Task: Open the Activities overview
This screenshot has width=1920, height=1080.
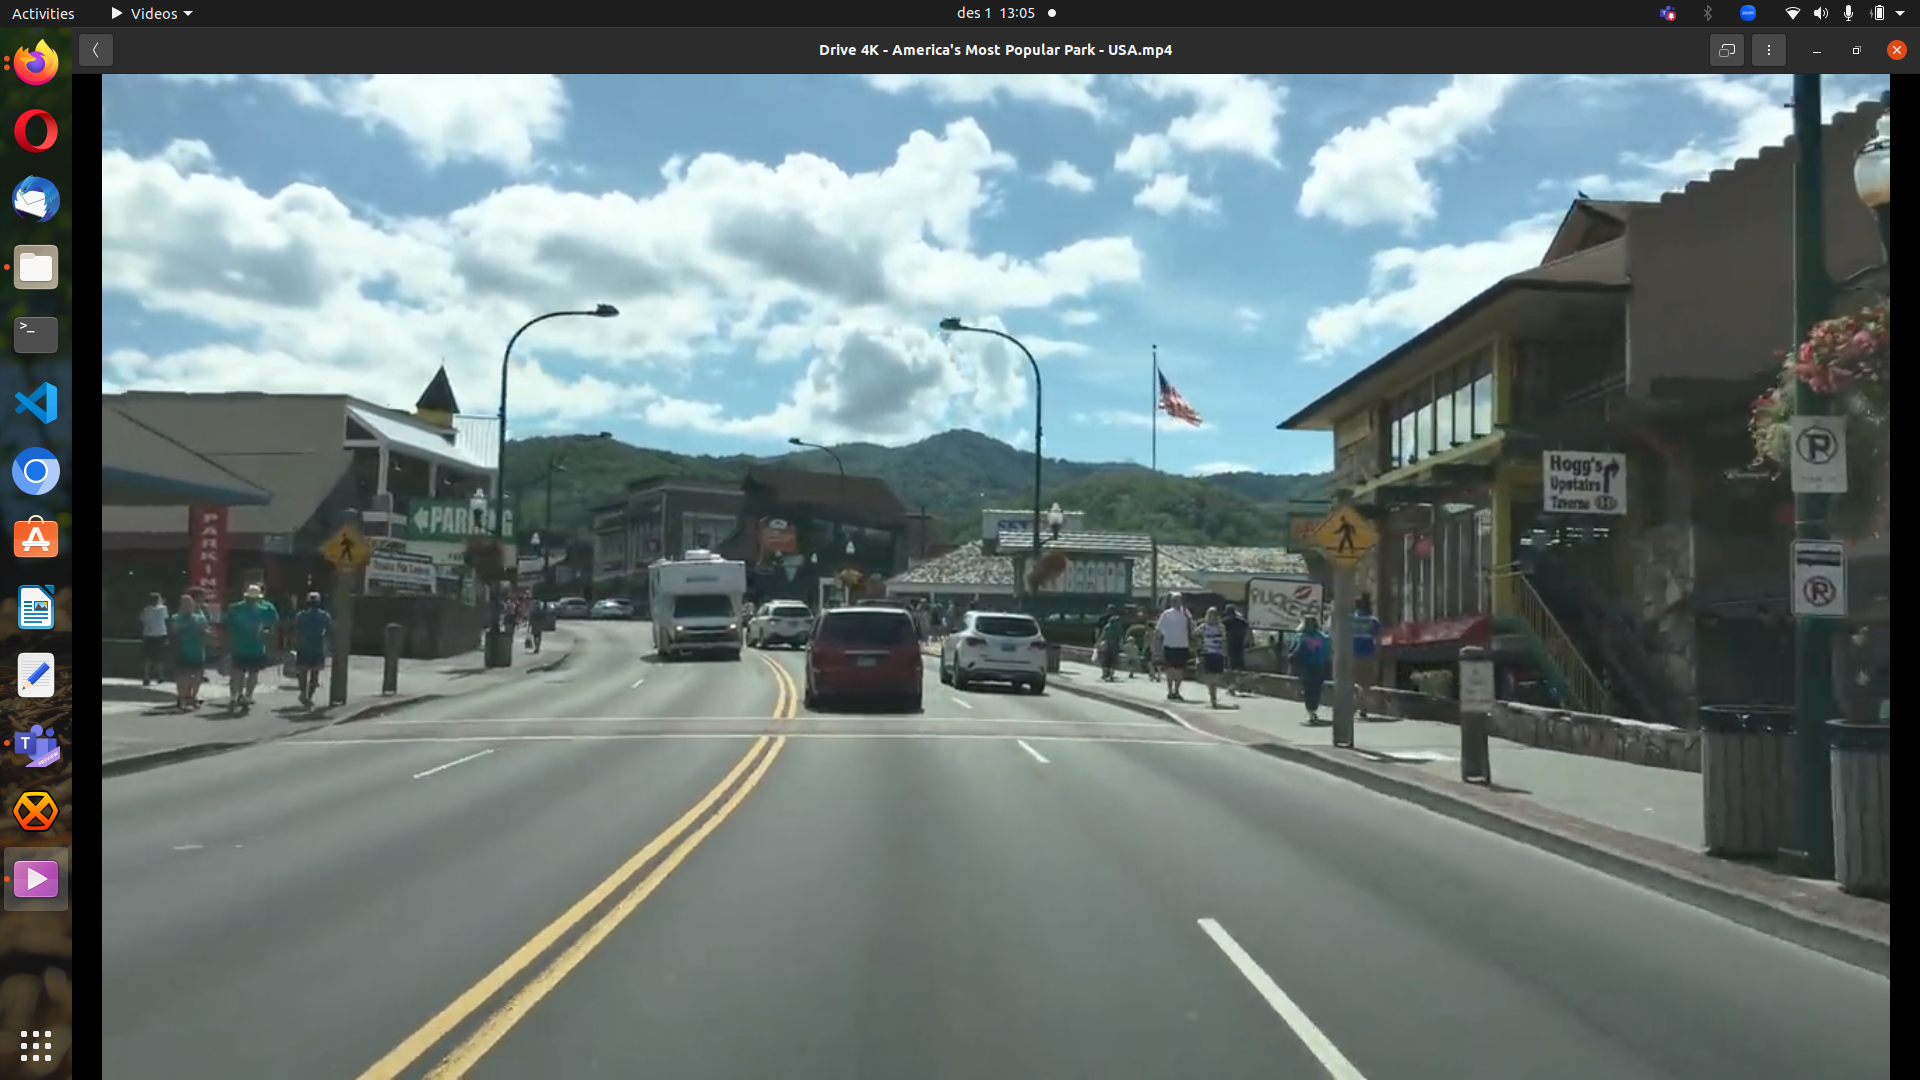Action: pos(43,13)
